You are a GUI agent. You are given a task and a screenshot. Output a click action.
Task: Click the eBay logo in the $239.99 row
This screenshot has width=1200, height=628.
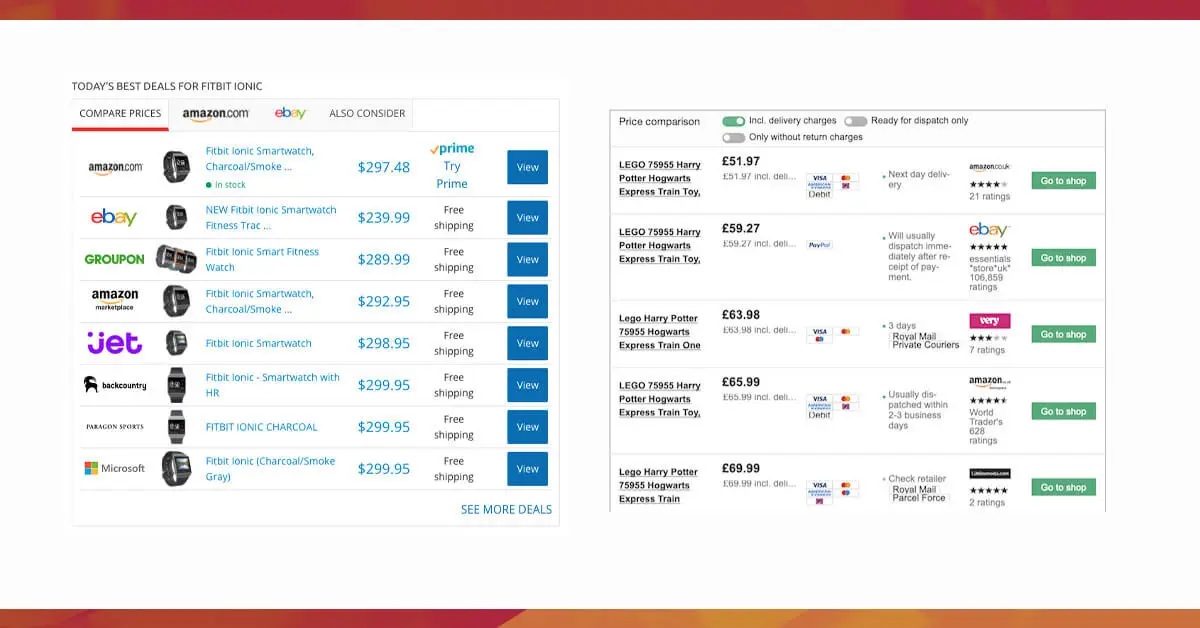pos(113,218)
